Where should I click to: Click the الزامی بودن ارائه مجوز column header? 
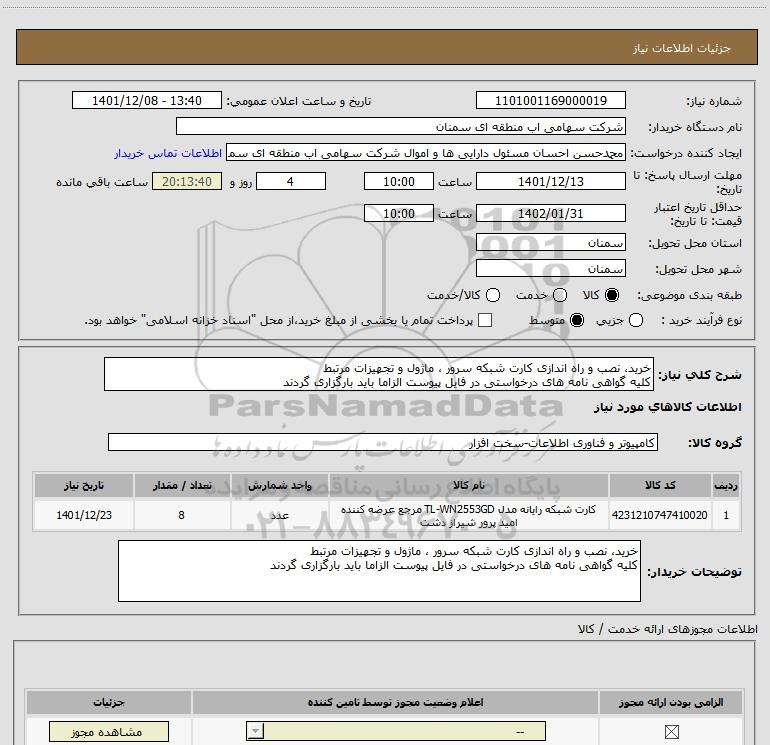[671, 702]
